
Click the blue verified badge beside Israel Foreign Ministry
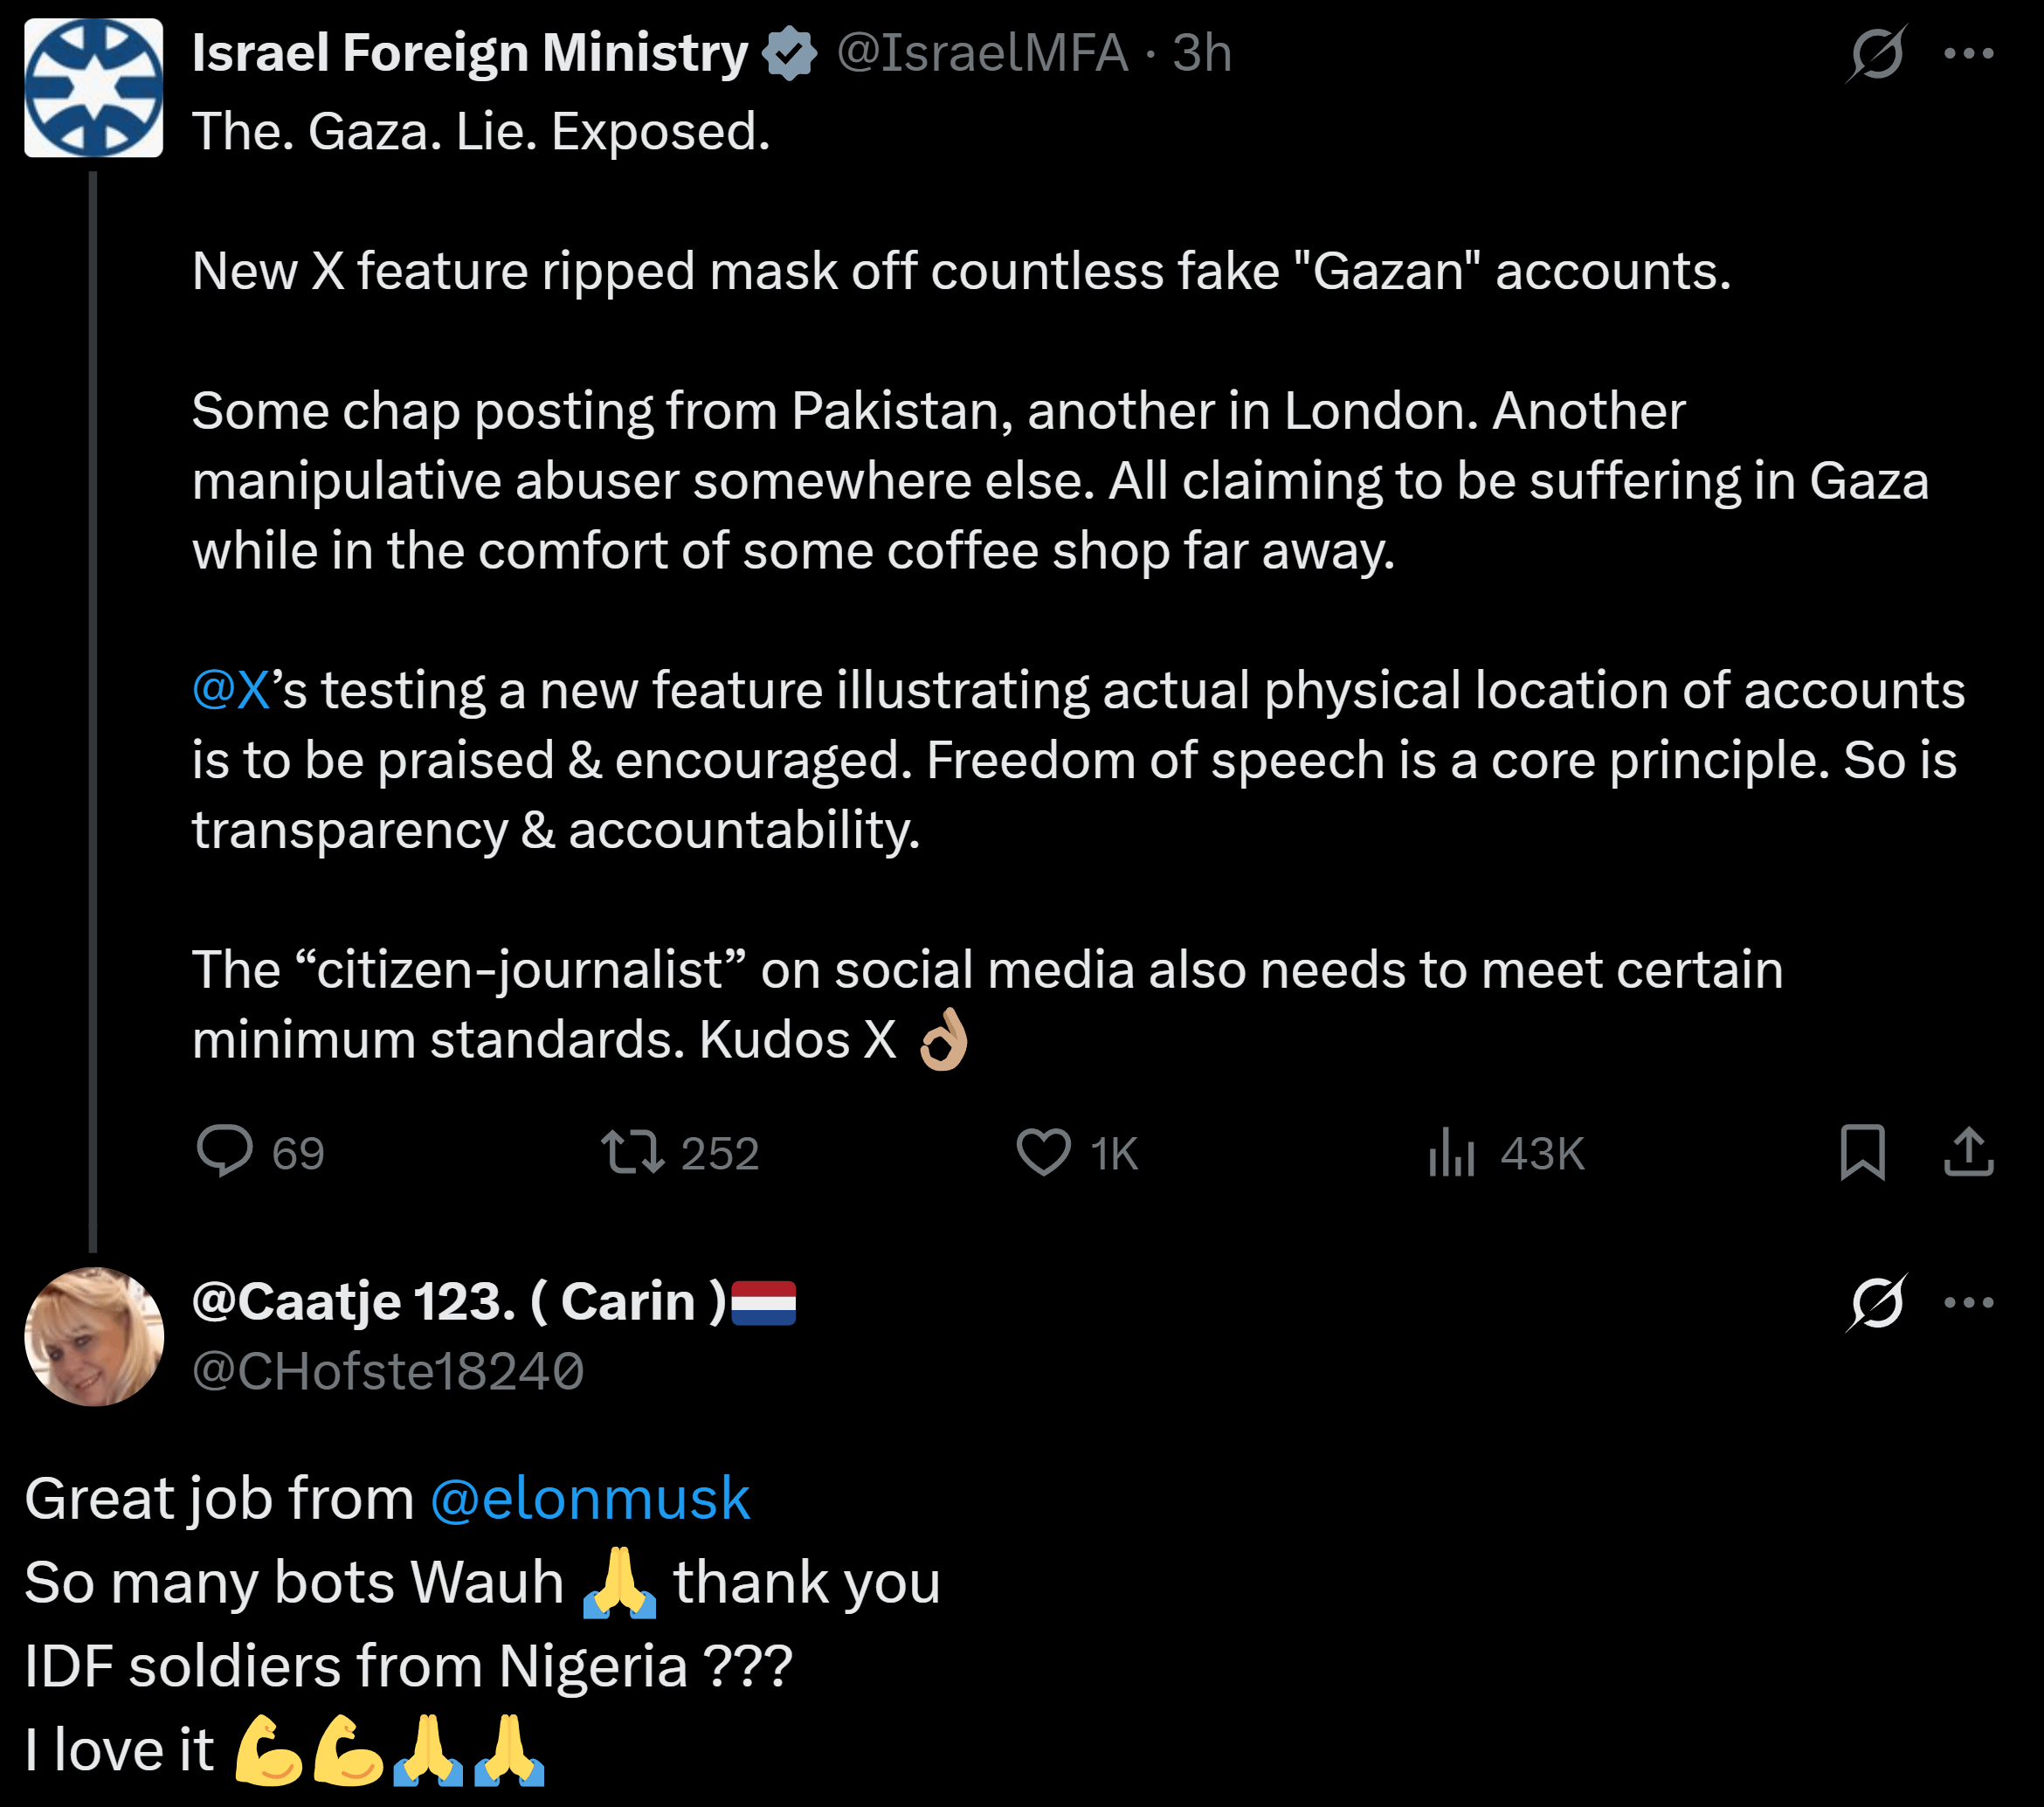[x=790, y=53]
